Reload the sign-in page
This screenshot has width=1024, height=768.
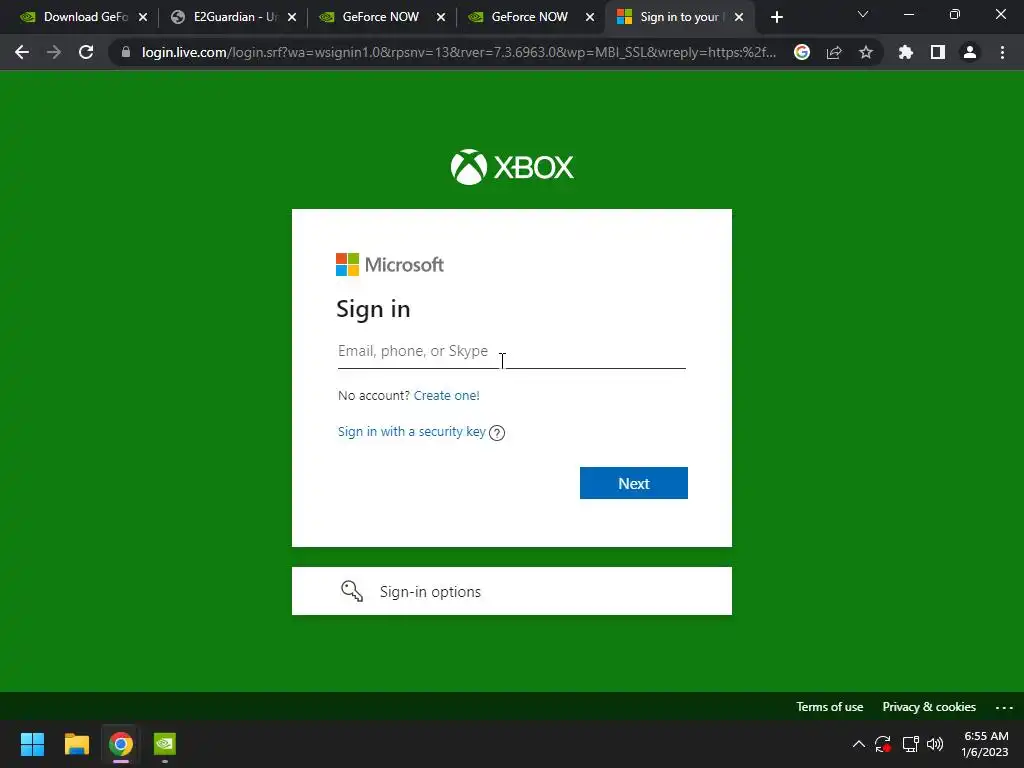click(86, 52)
